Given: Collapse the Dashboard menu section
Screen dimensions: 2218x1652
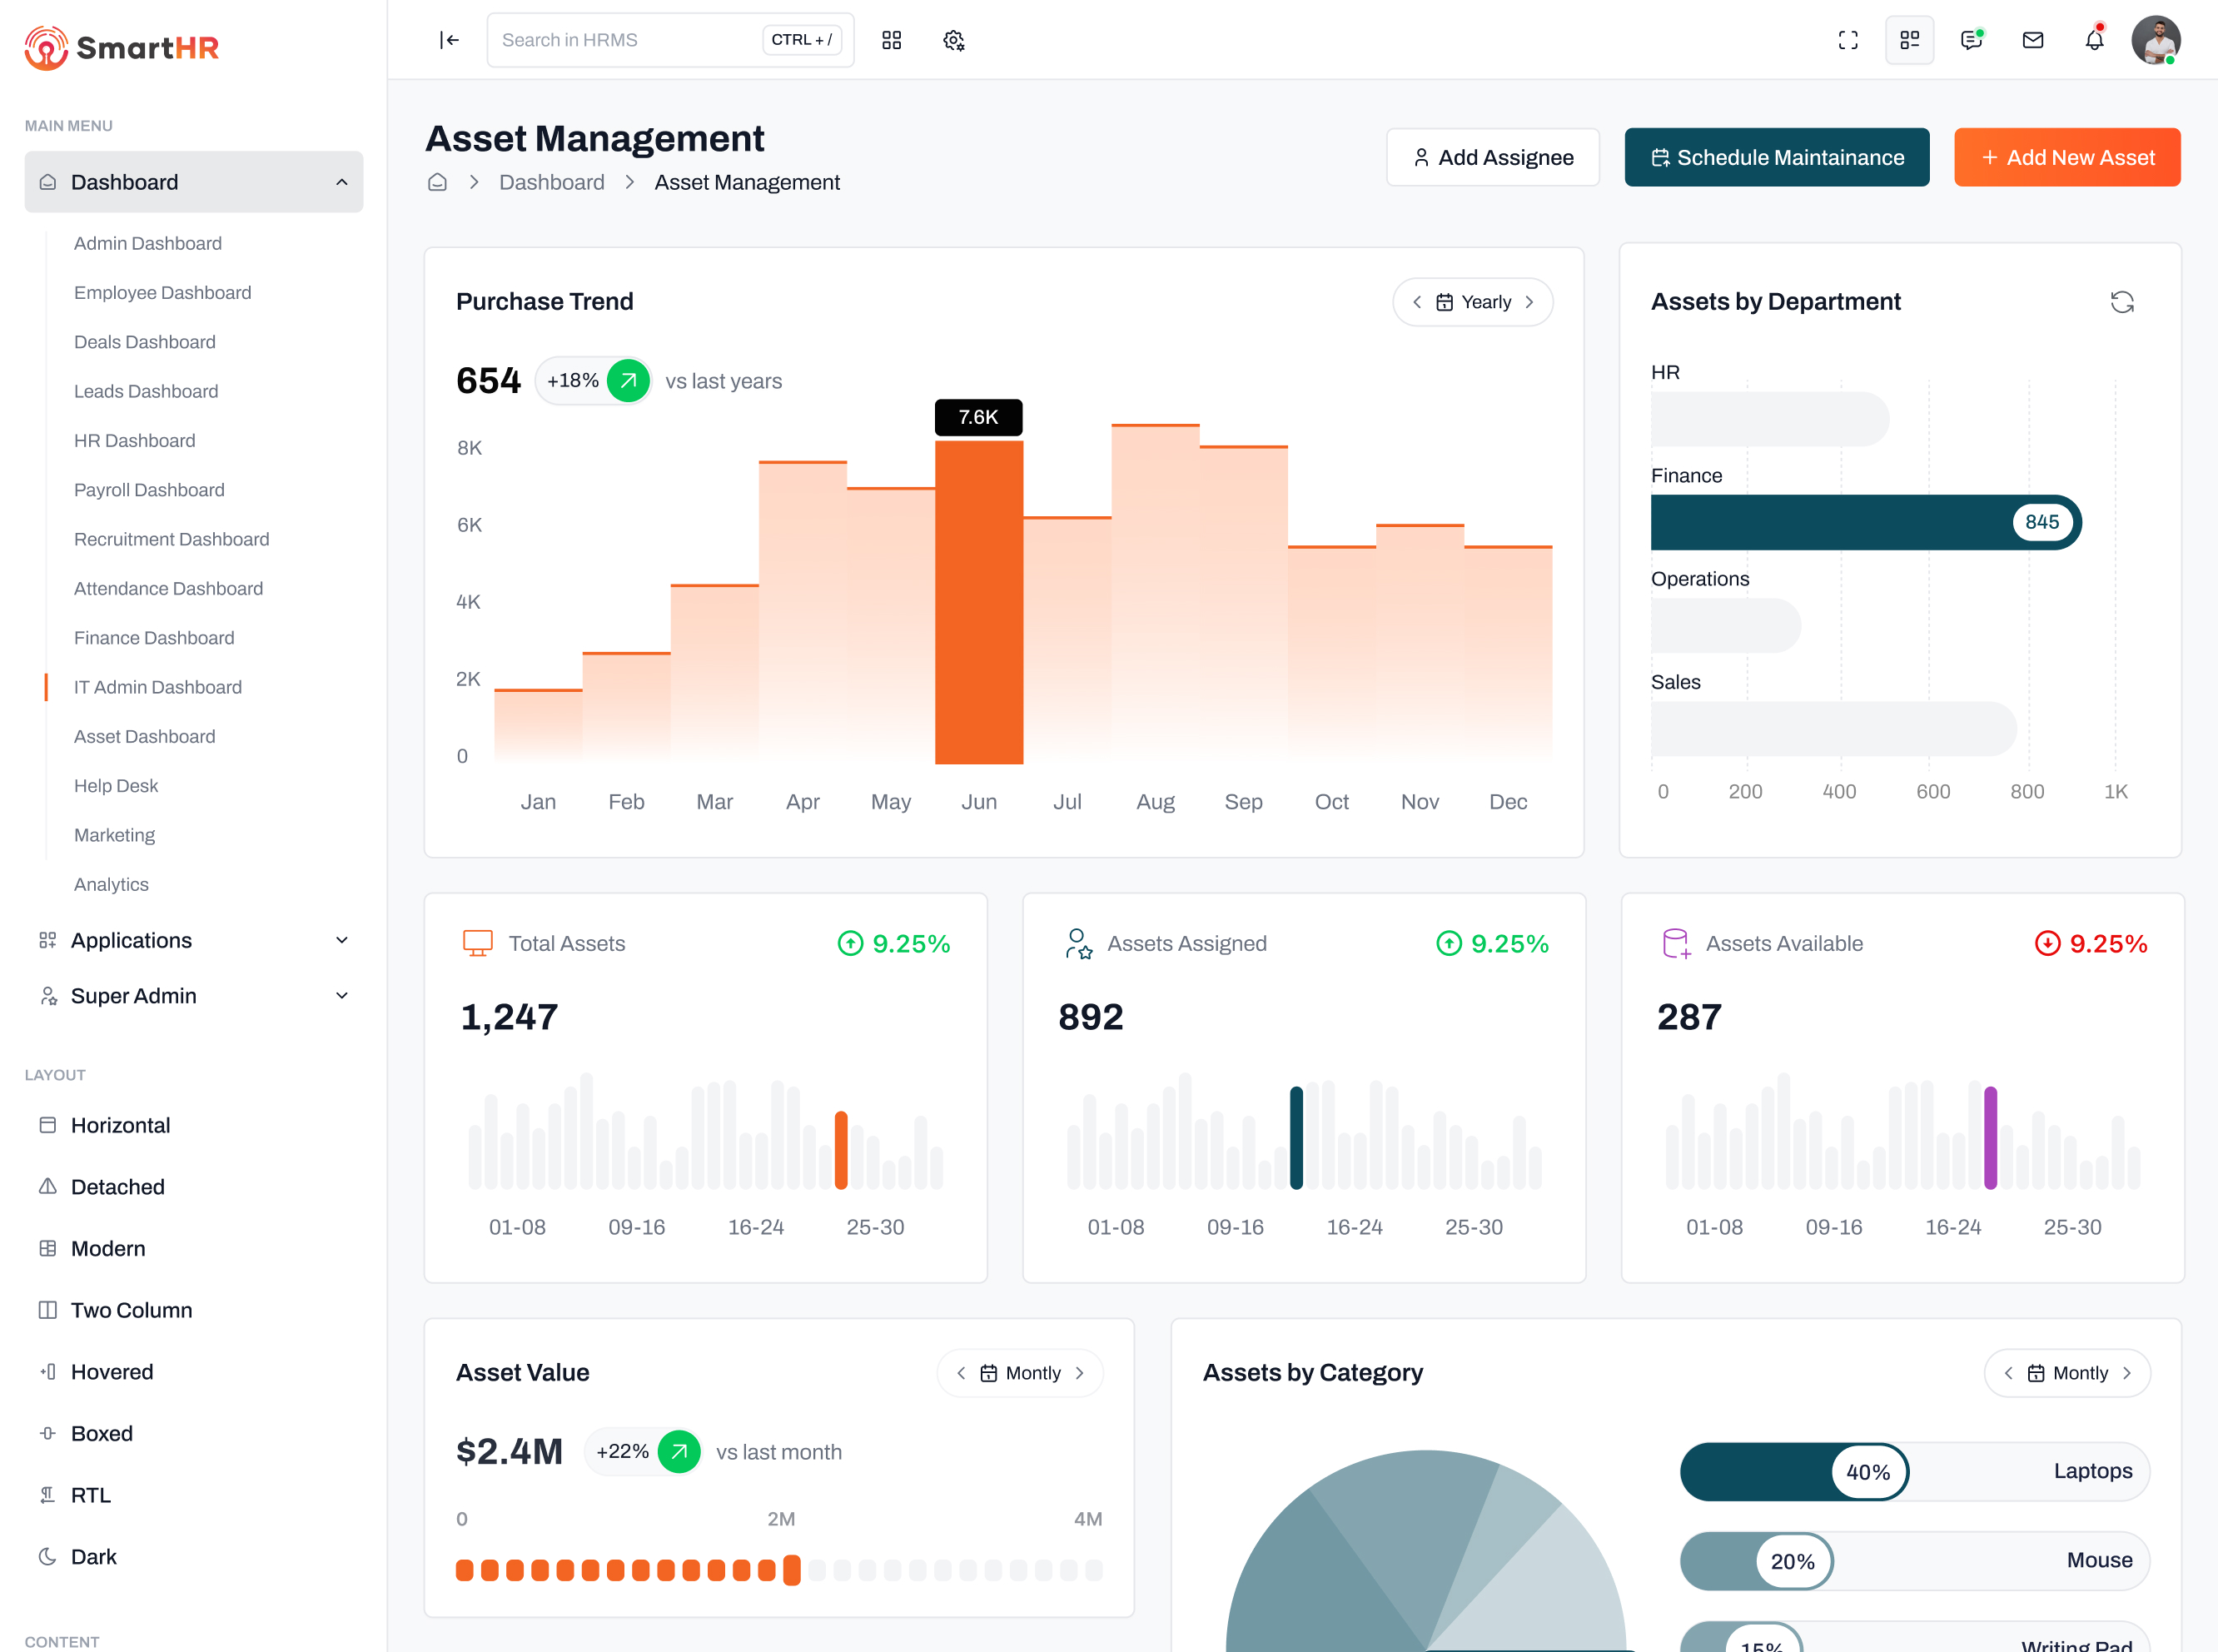Looking at the screenshot, I should 344,181.
